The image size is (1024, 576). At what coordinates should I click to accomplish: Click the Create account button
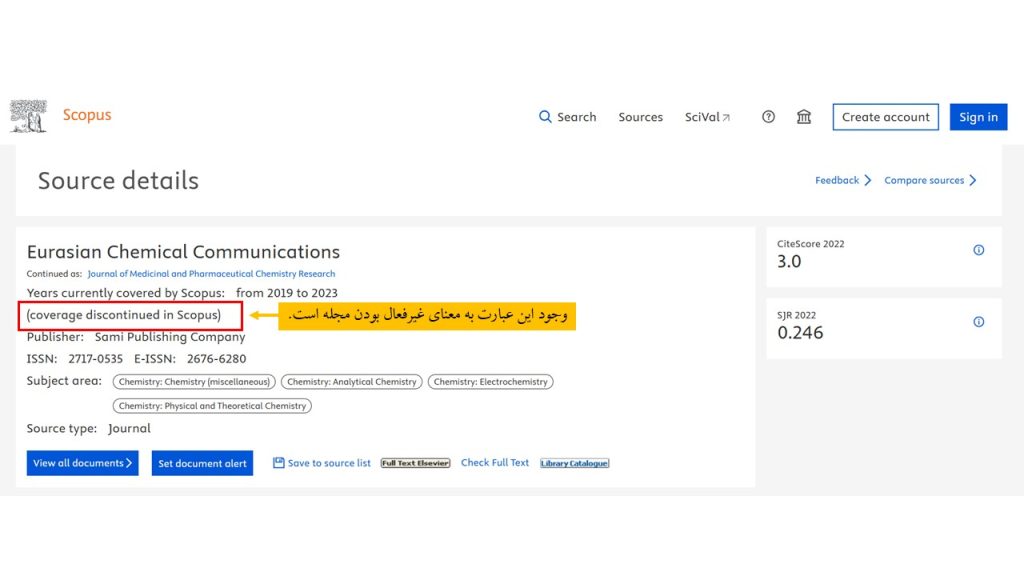point(886,117)
